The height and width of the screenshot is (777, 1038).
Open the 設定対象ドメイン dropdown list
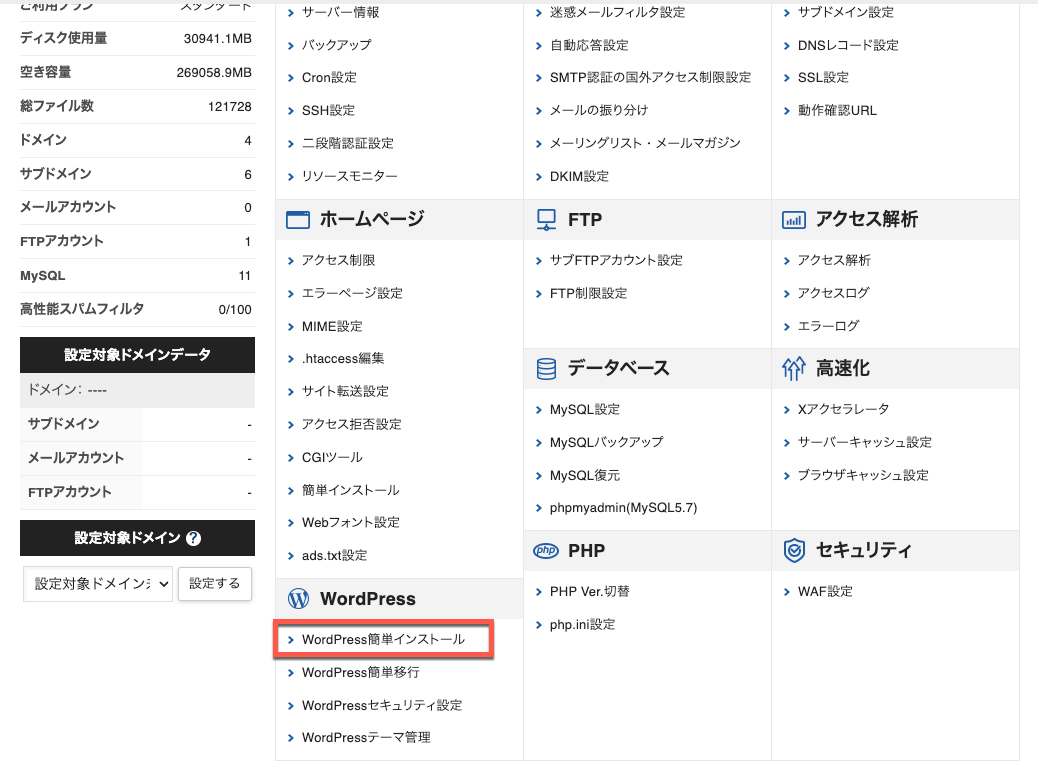[98, 583]
